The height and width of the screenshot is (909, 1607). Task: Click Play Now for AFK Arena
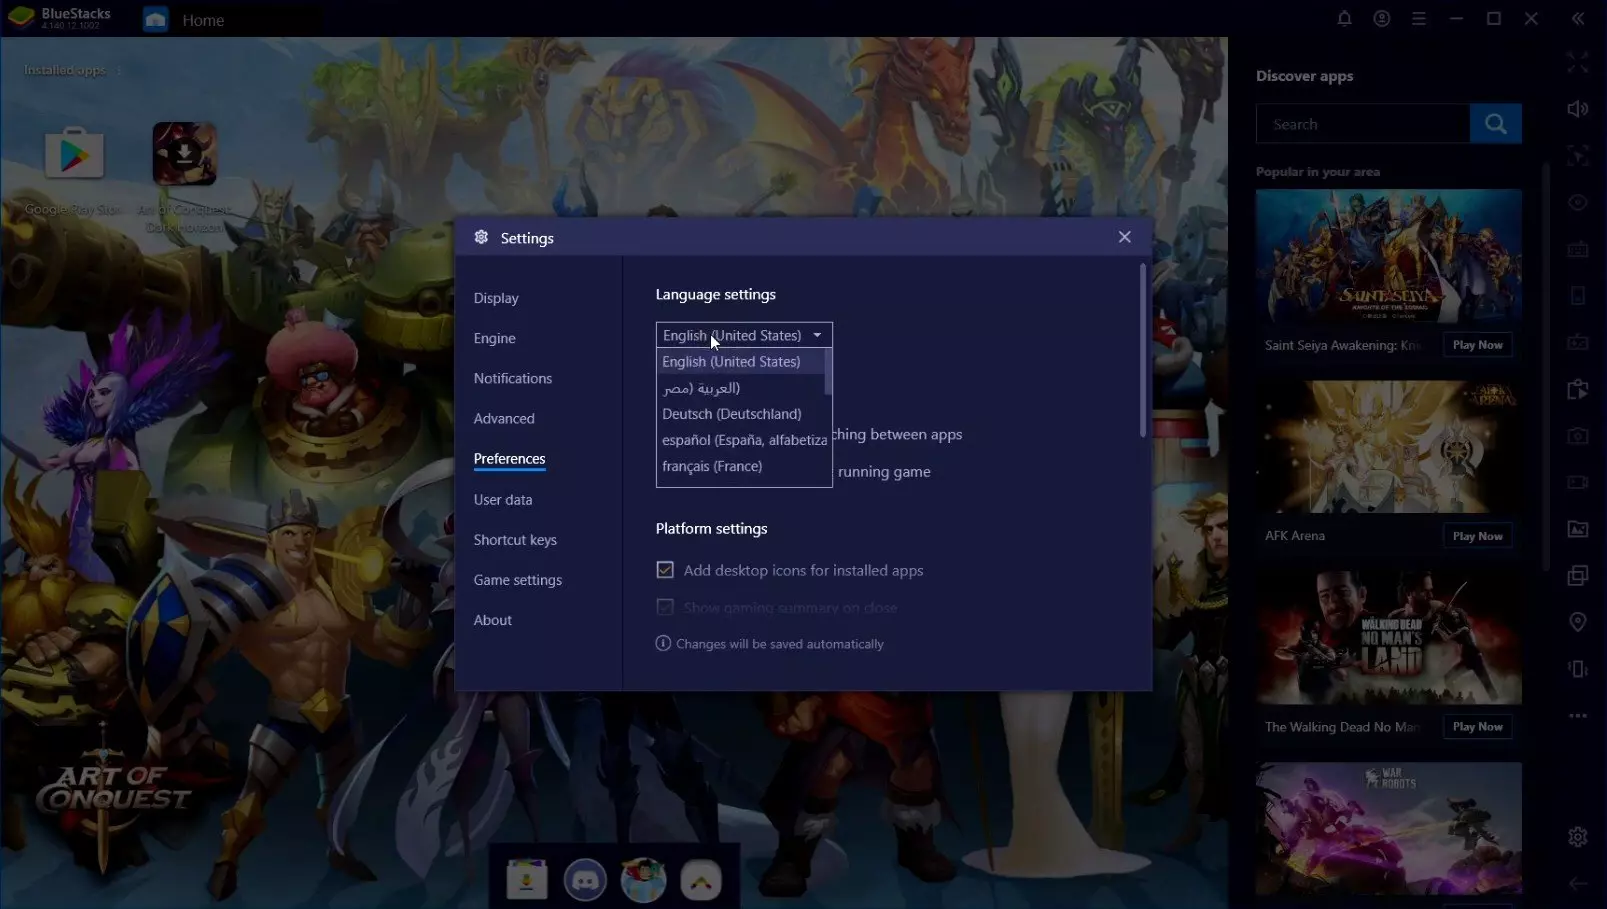[1477, 536]
